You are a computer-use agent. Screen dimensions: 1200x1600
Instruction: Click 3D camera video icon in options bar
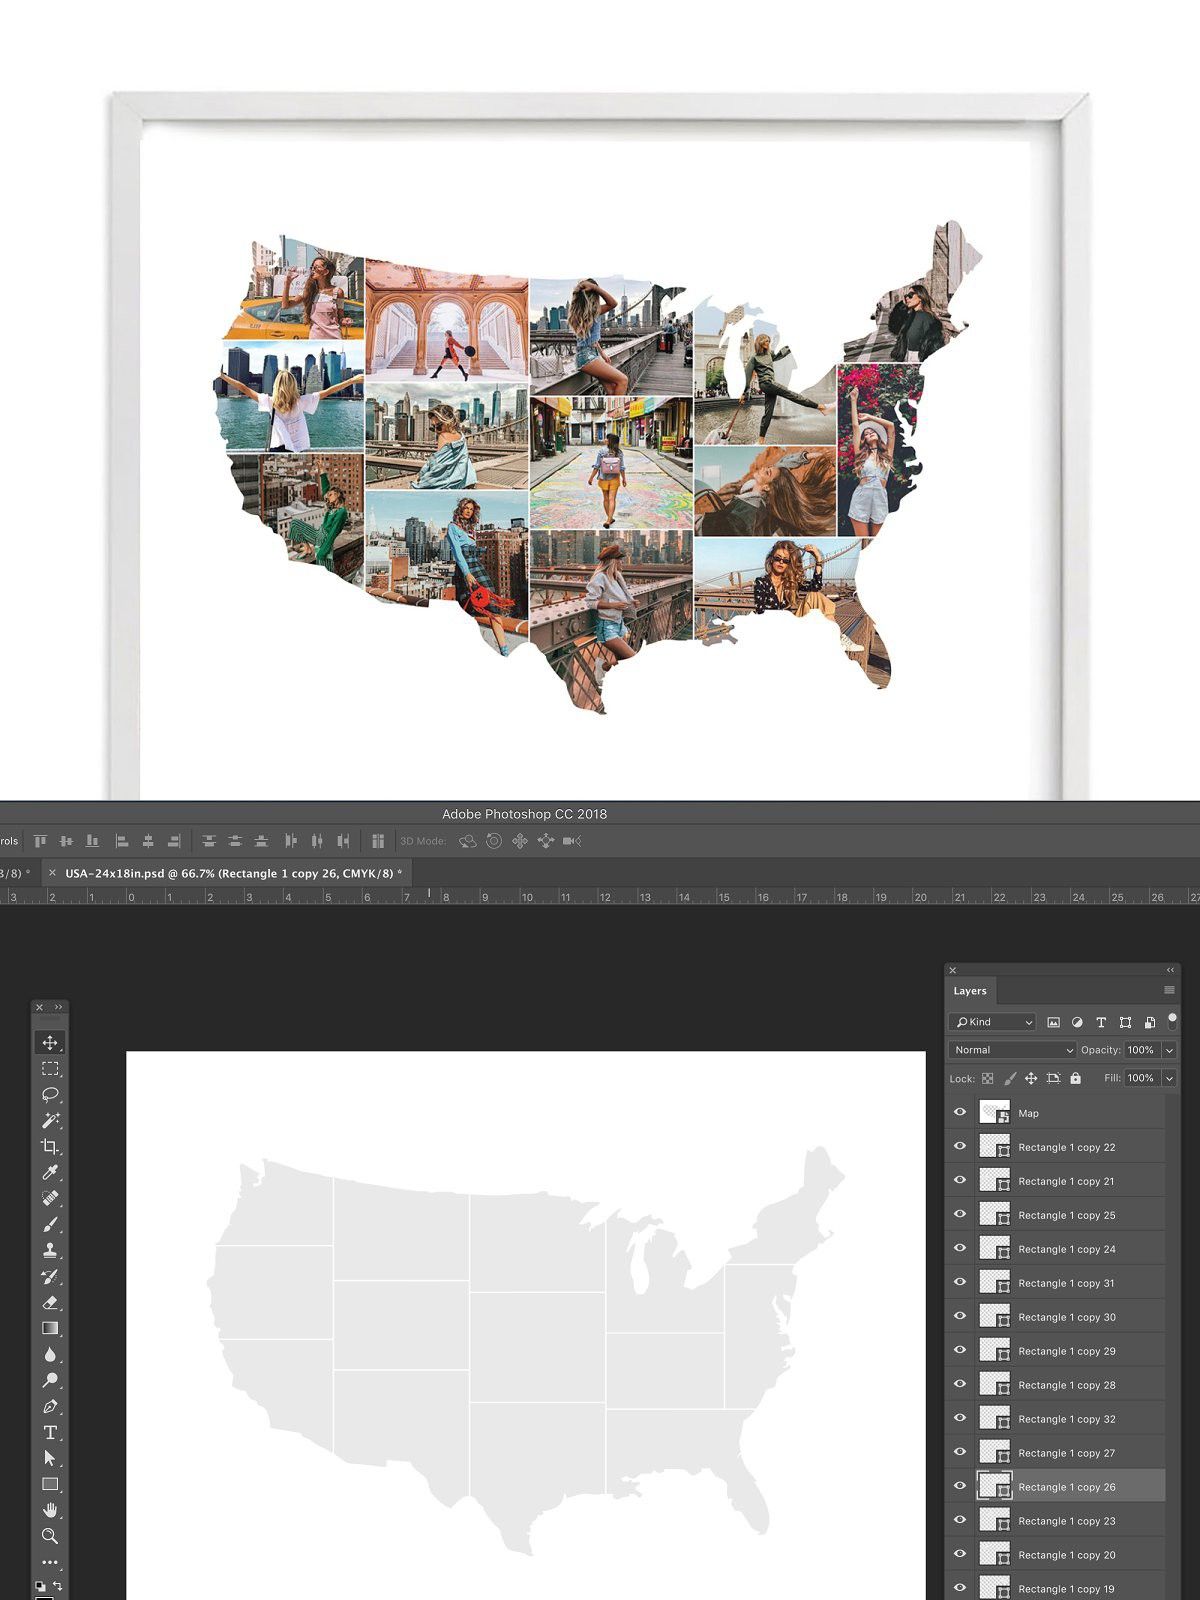click(x=572, y=841)
